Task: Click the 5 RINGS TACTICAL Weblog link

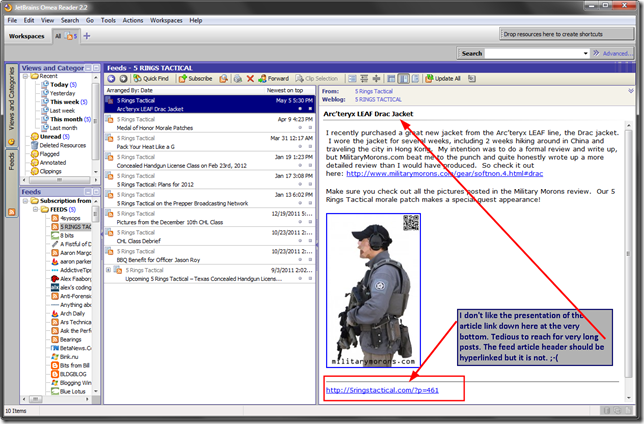Action: tap(378, 99)
